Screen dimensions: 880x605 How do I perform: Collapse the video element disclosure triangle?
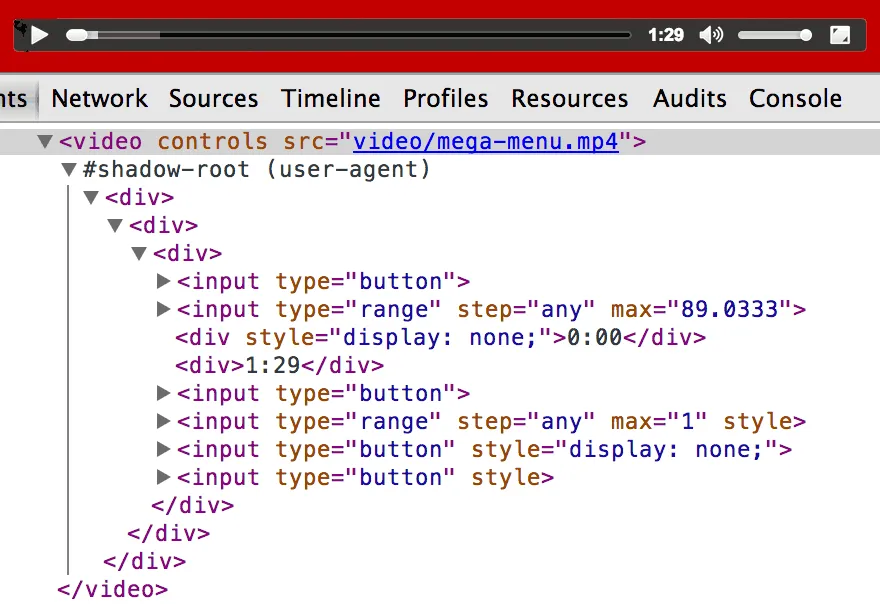45,141
